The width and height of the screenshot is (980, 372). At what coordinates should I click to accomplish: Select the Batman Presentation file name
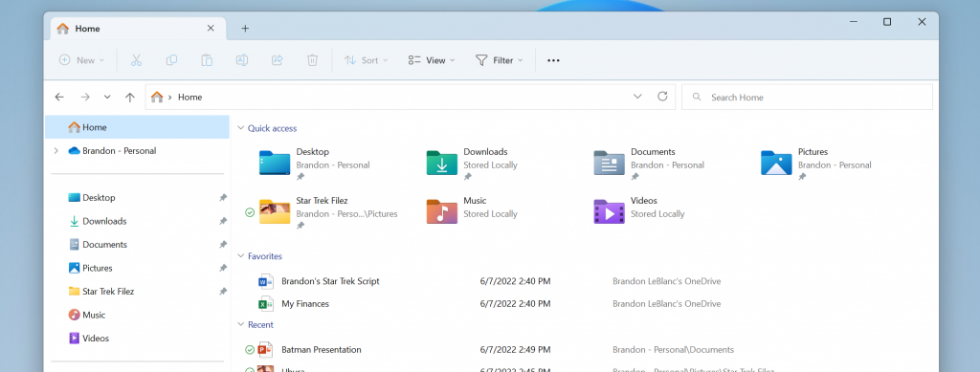click(x=321, y=349)
